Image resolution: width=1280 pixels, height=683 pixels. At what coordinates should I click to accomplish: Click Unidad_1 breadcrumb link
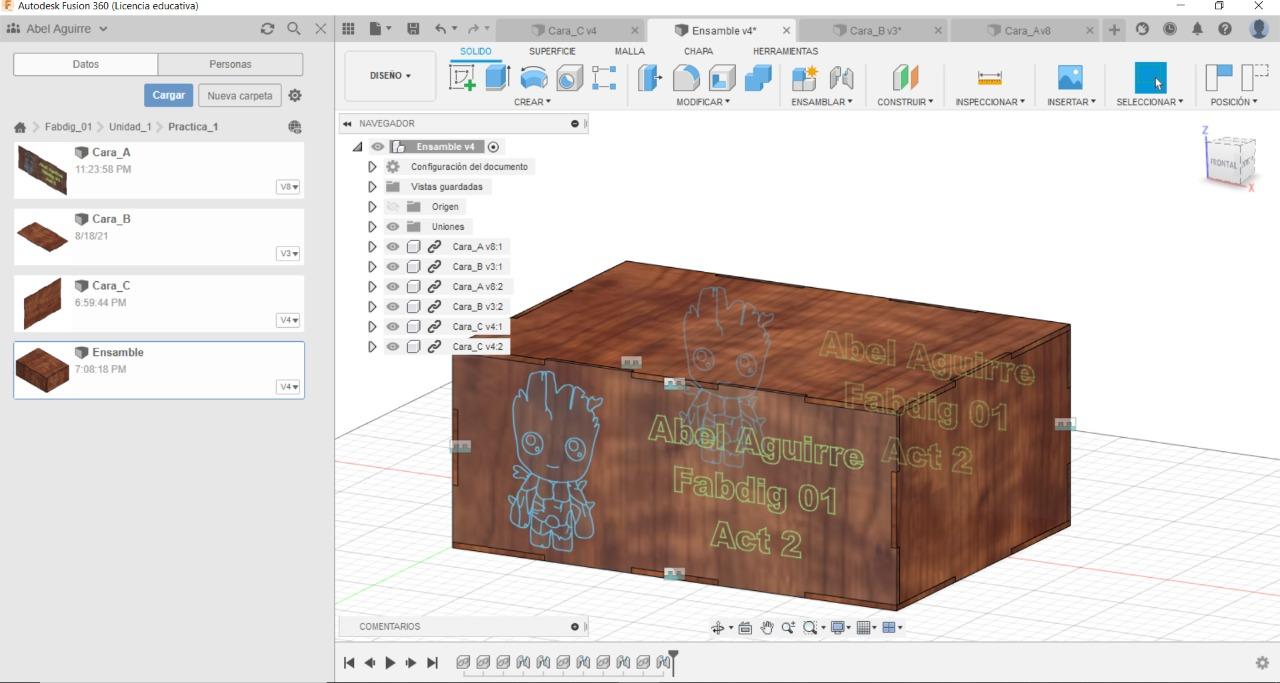click(x=130, y=127)
